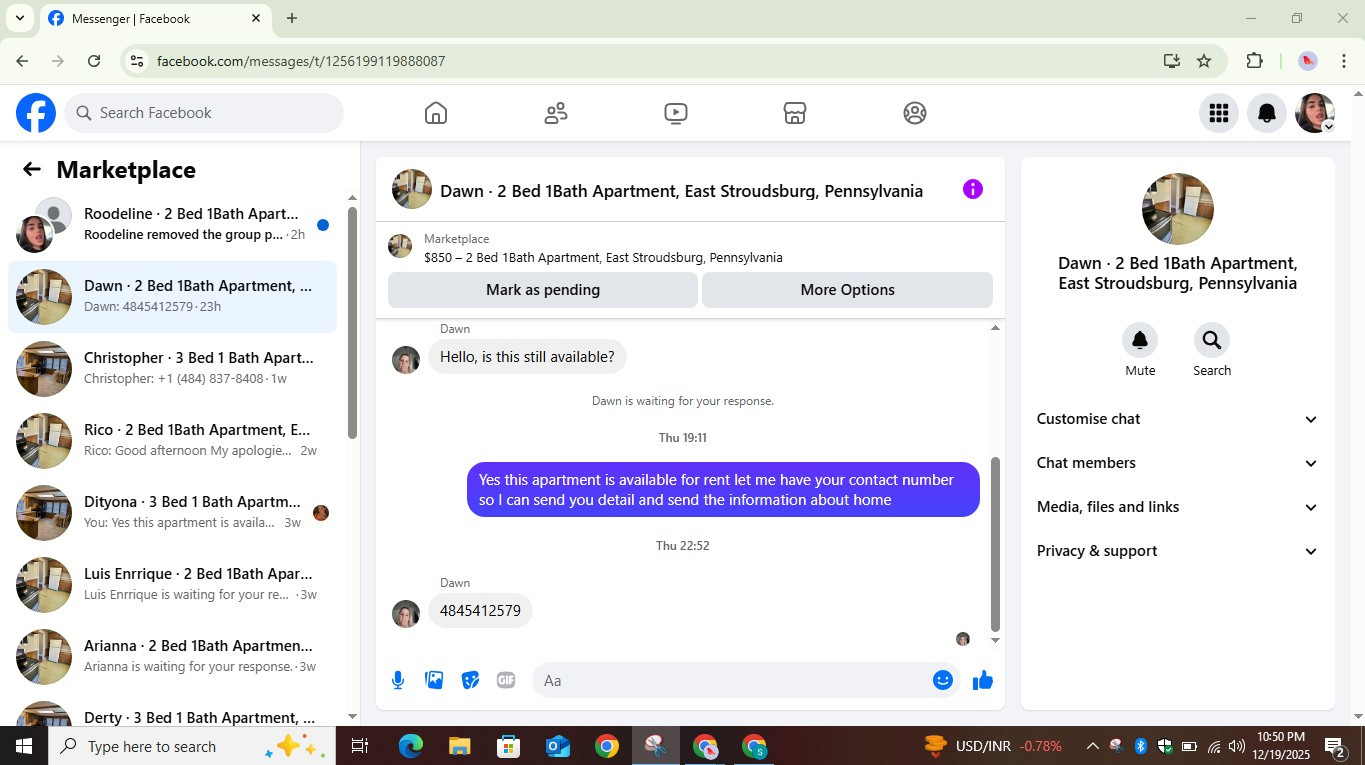Expand Privacy & support section
Viewport: 1365px width, 765px height.
click(x=1177, y=551)
